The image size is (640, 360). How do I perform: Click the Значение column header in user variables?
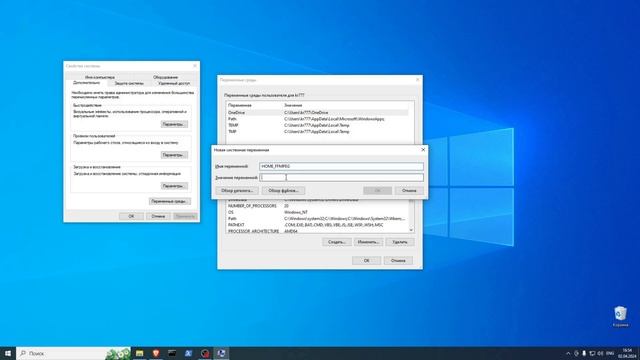pos(346,105)
